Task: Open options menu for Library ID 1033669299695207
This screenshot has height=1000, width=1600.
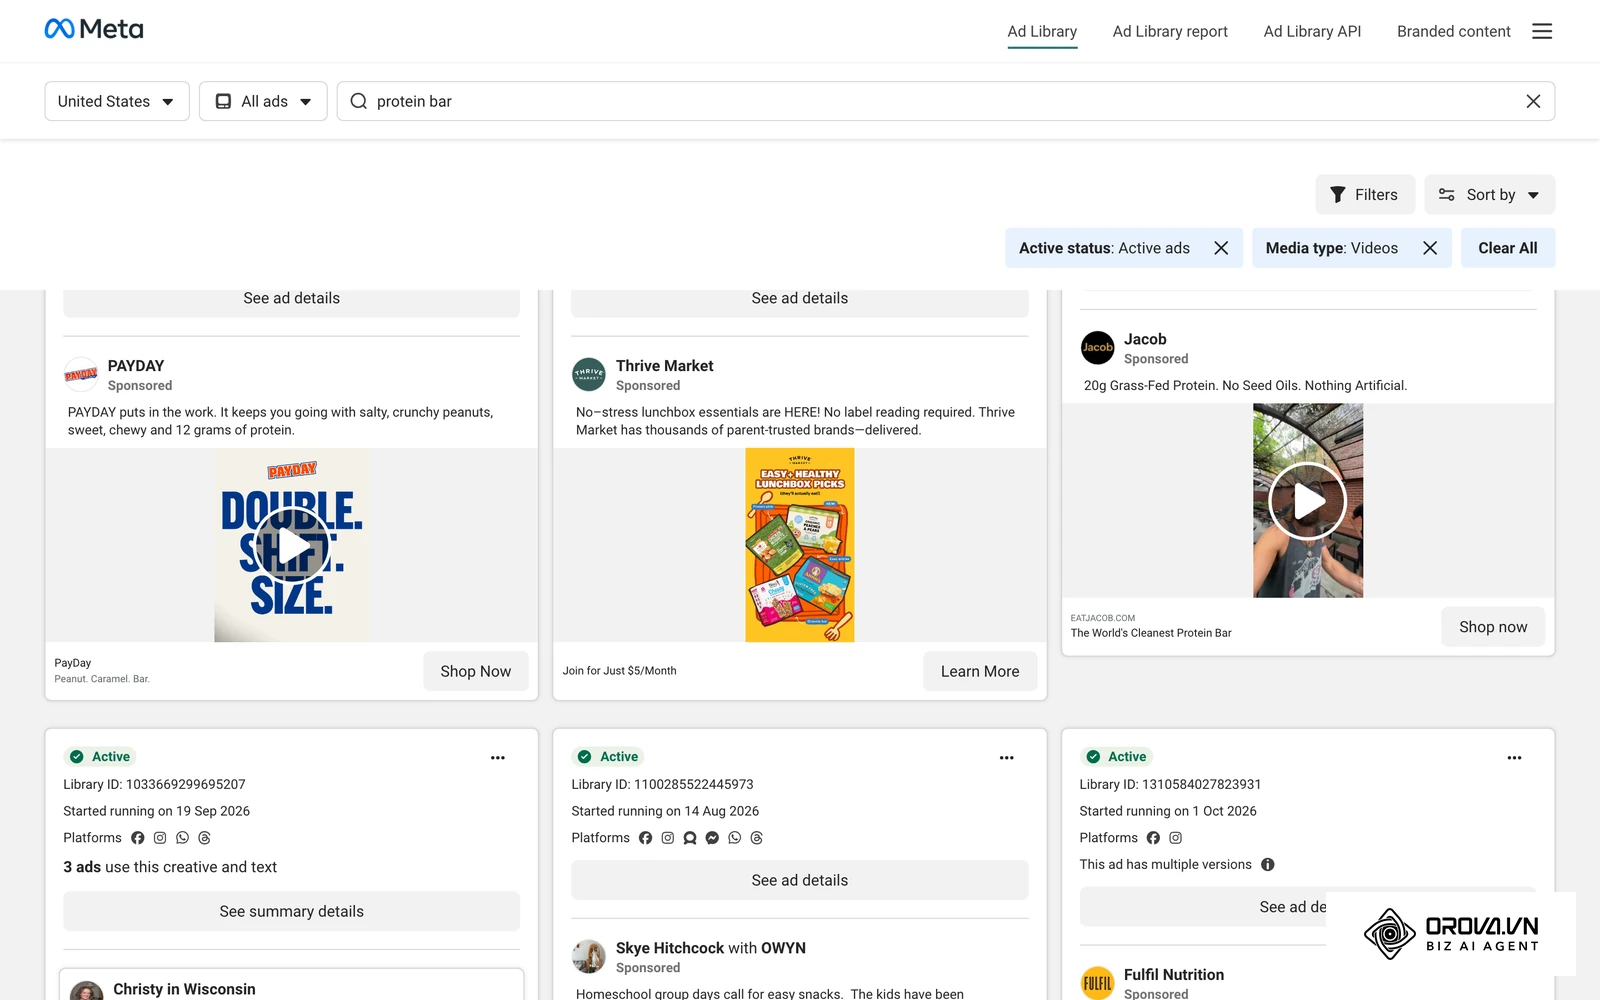Action: [498, 758]
